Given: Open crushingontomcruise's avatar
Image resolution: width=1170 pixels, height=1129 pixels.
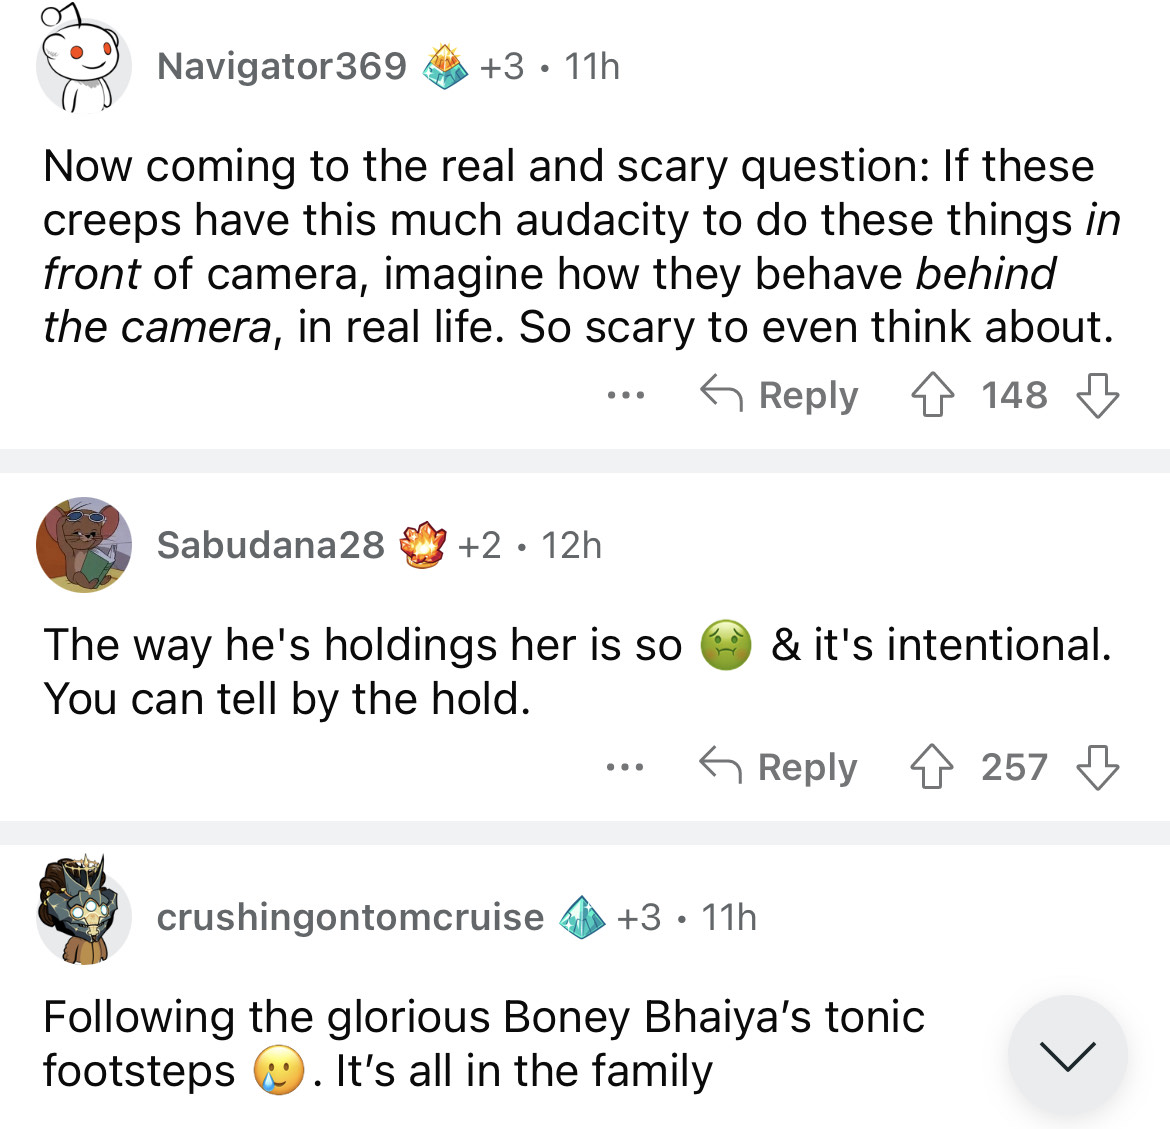Looking at the screenshot, I should [84, 912].
